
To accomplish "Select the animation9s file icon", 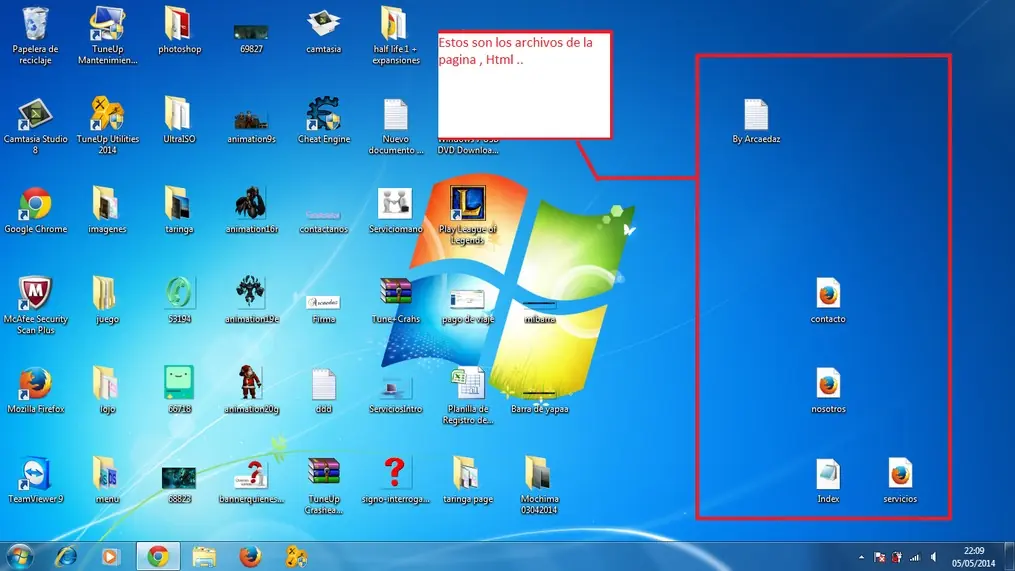I will [x=251, y=120].
